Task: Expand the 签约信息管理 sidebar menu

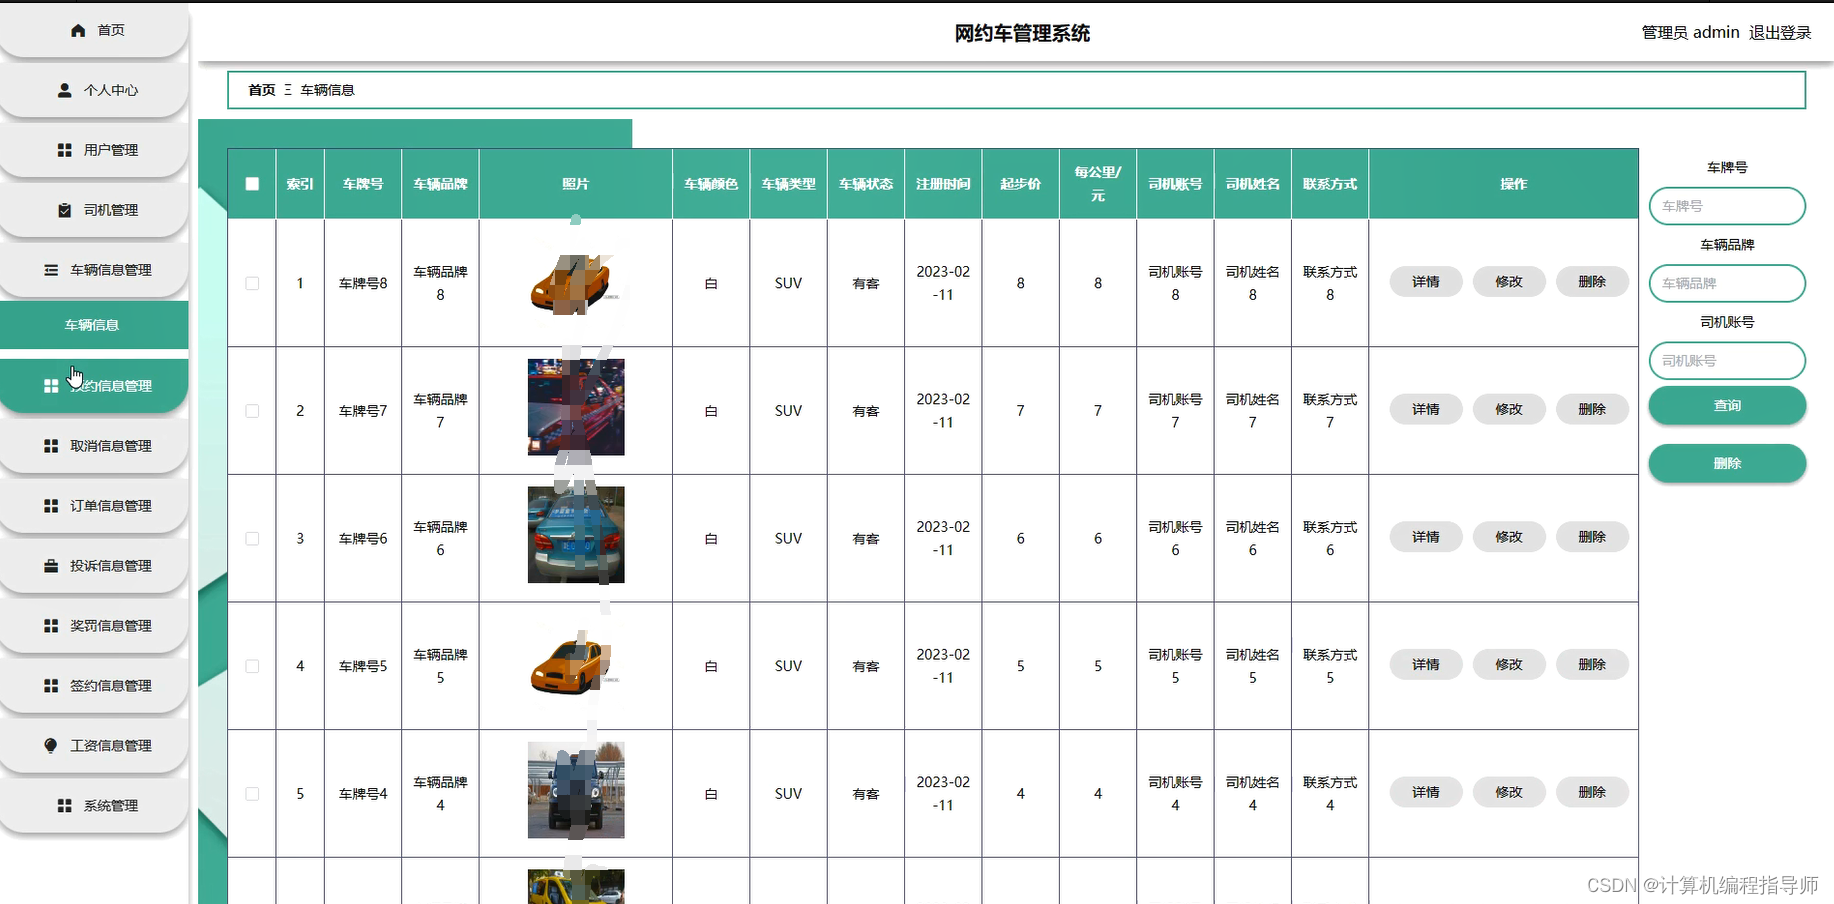Action: point(94,686)
